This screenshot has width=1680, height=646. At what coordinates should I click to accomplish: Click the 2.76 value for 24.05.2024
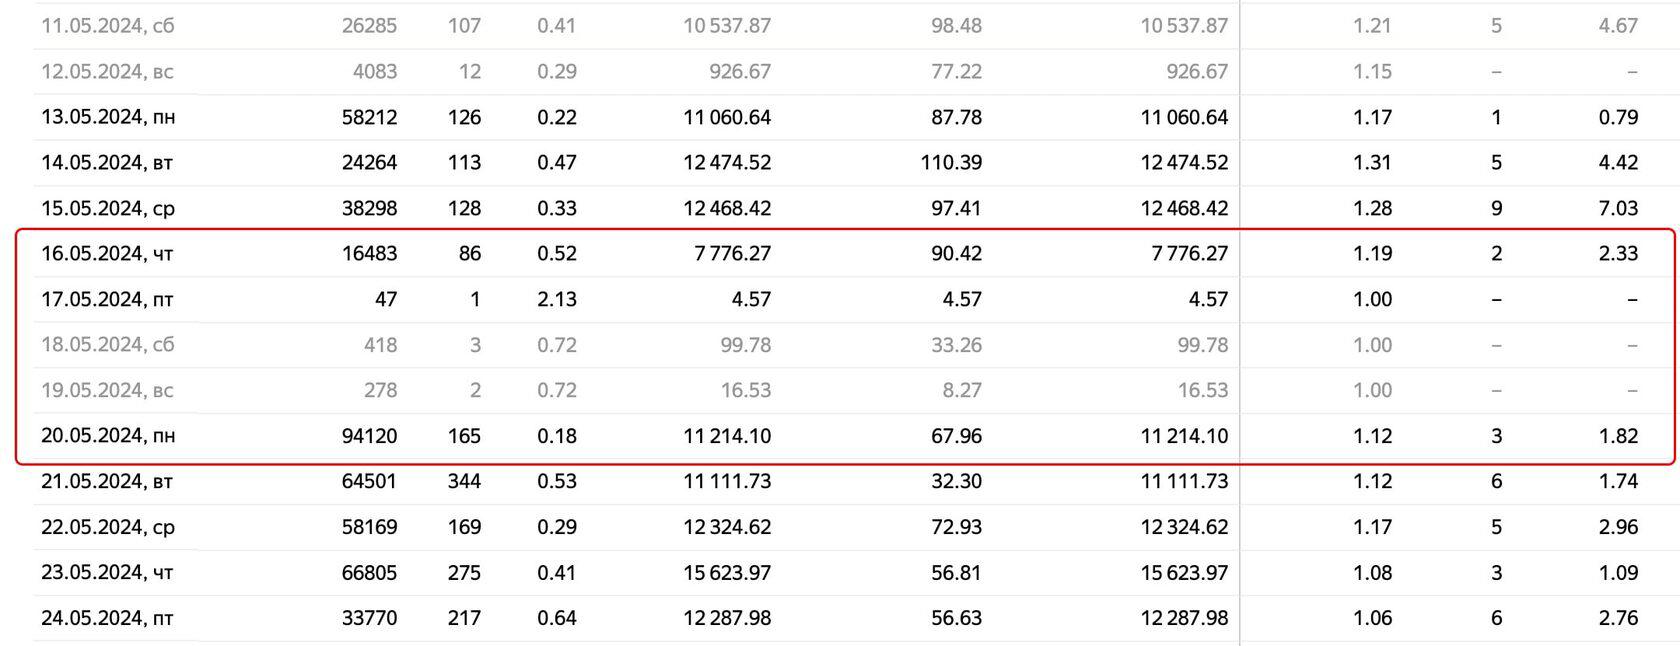(1617, 618)
